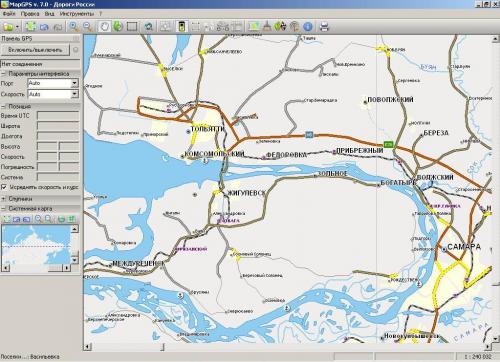Click the Время UTC field
This screenshot has height=362, width=500.
pyautogui.click(x=58, y=116)
